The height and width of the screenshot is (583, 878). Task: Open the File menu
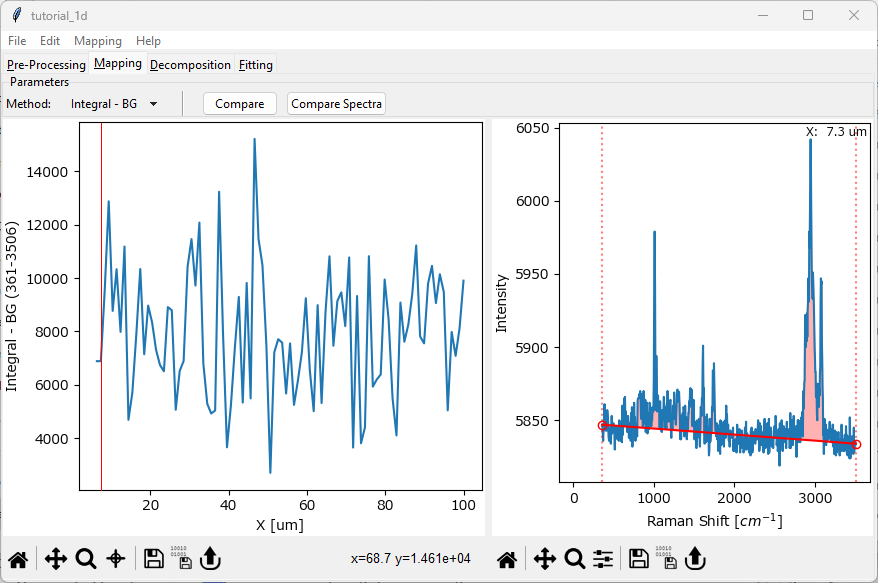tap(17, 41)
